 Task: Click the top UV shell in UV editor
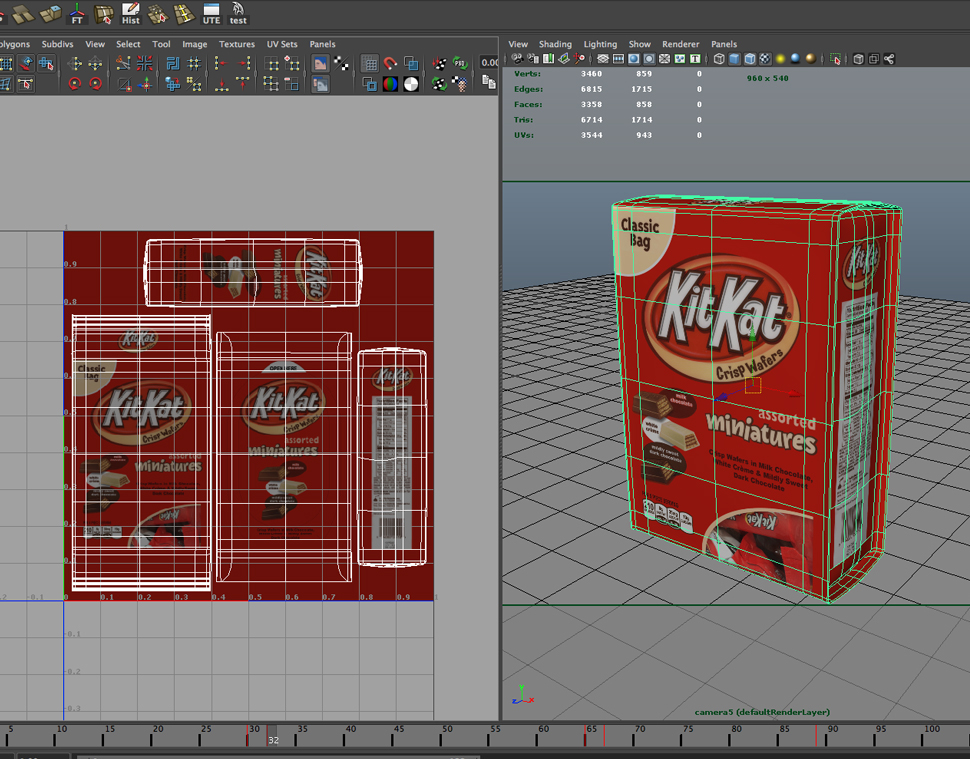(252, 272)
